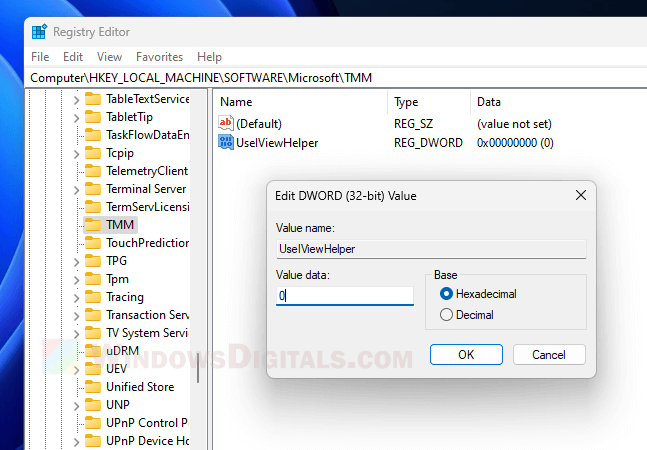Select the TMM key label in tree
The height and width of the screenshot is (450, 647).
coord(120,225)
